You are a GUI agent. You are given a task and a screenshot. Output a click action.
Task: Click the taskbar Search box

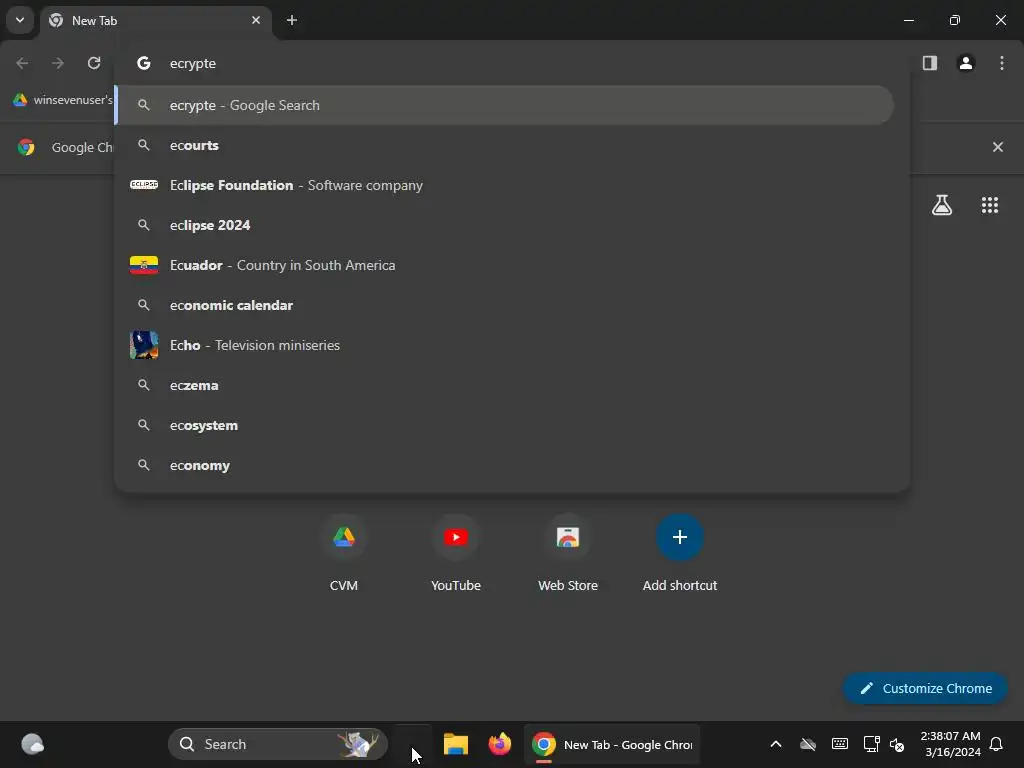click(278, 744)
